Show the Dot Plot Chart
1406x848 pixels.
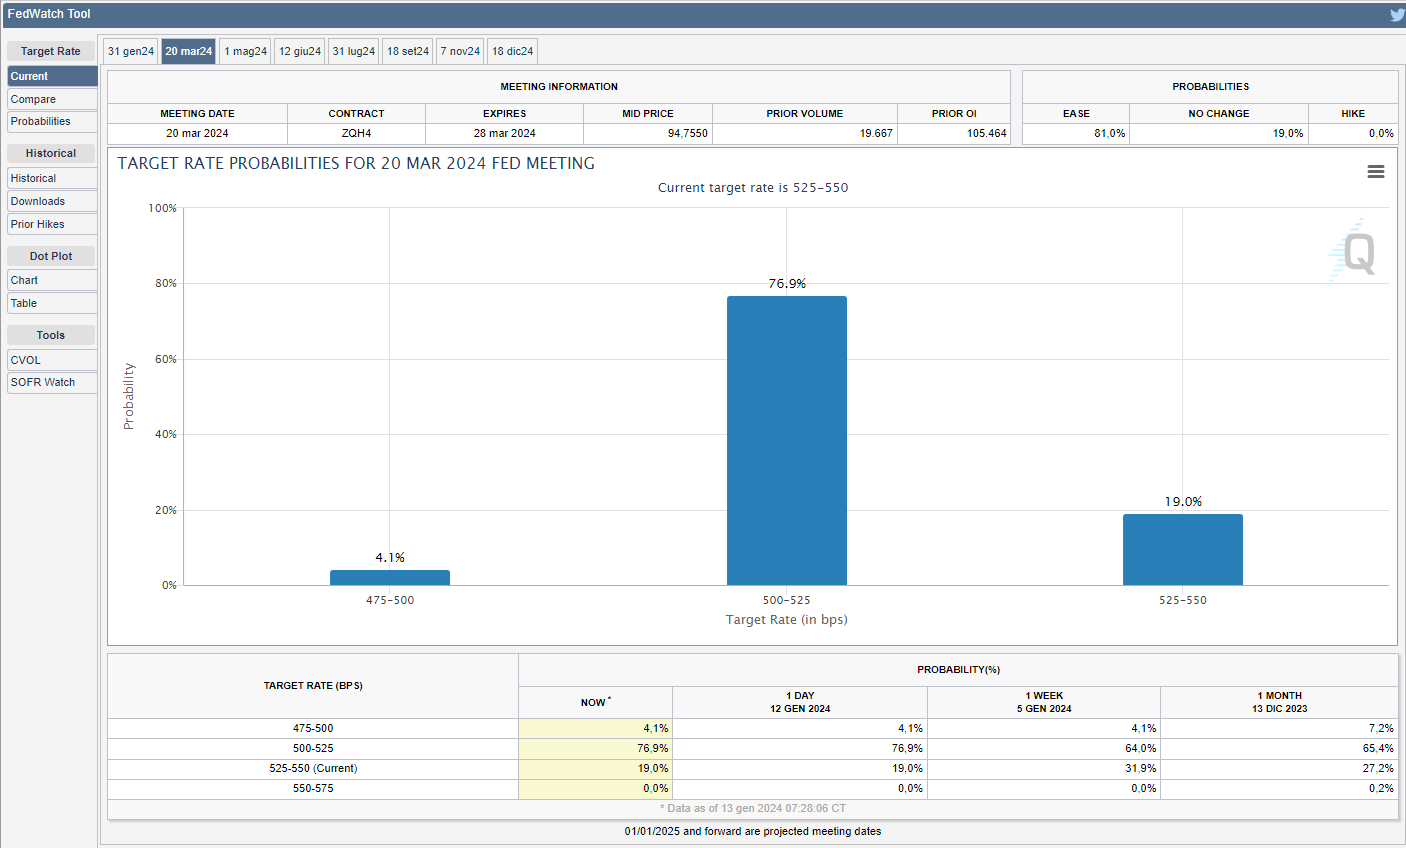52,280
